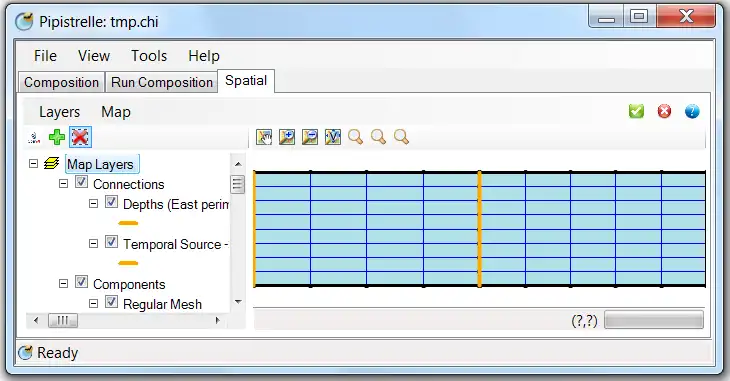Collapse the Temporal Source node
730x381 pixels.
pos(93,244)
